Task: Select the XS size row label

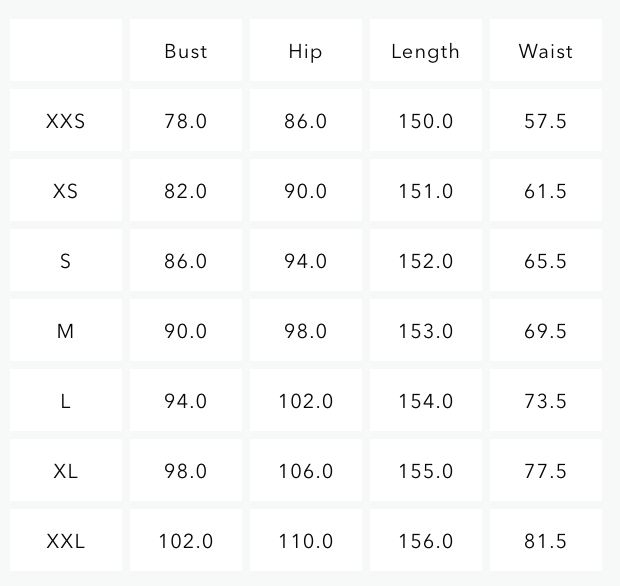Action: (66, 191)
